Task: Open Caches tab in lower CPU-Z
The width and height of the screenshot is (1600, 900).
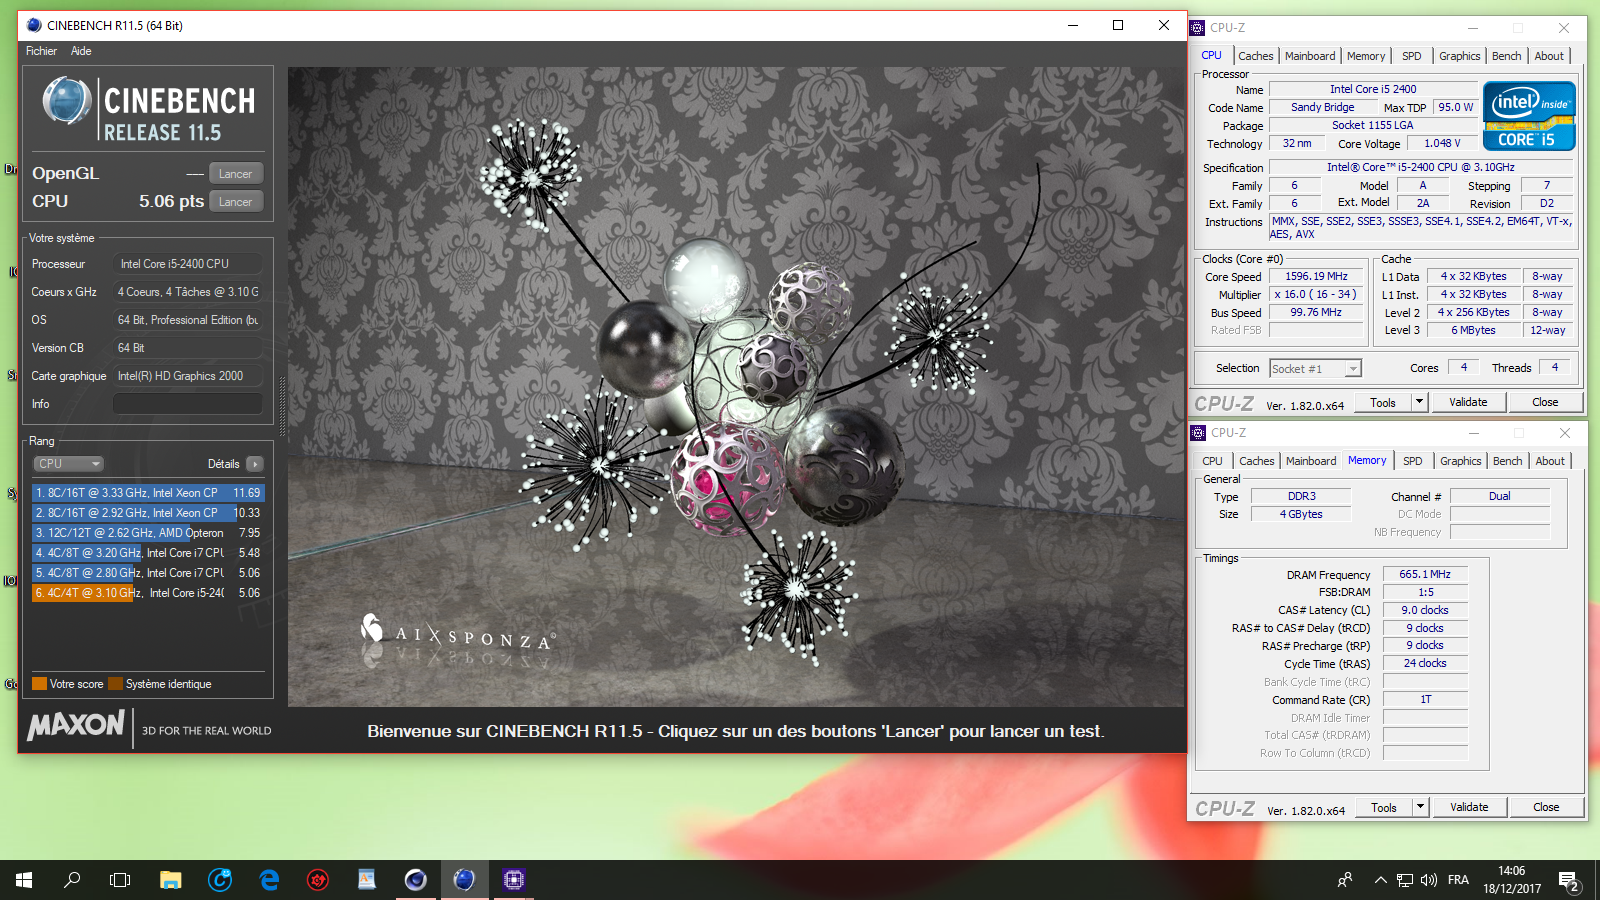Action: [x=1257, y=461]
